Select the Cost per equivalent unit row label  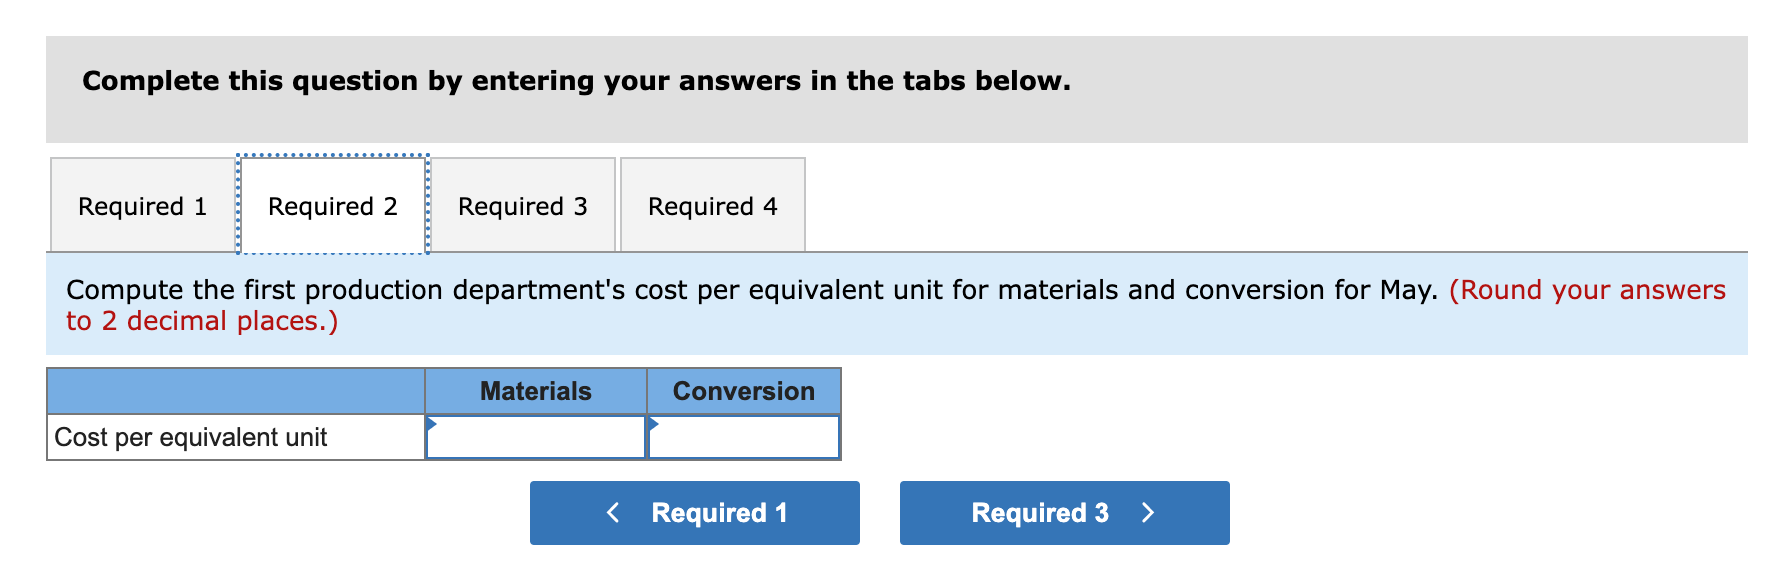pyautogui.click(x=190, y=437)
